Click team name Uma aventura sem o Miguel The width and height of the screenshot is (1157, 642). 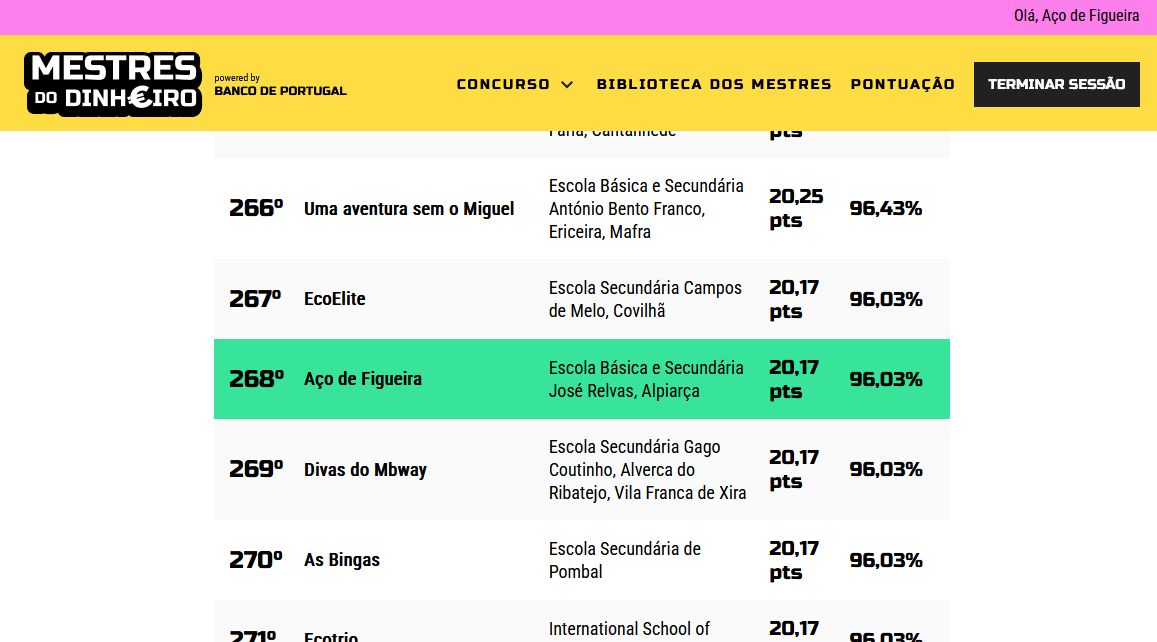[409, 209]
